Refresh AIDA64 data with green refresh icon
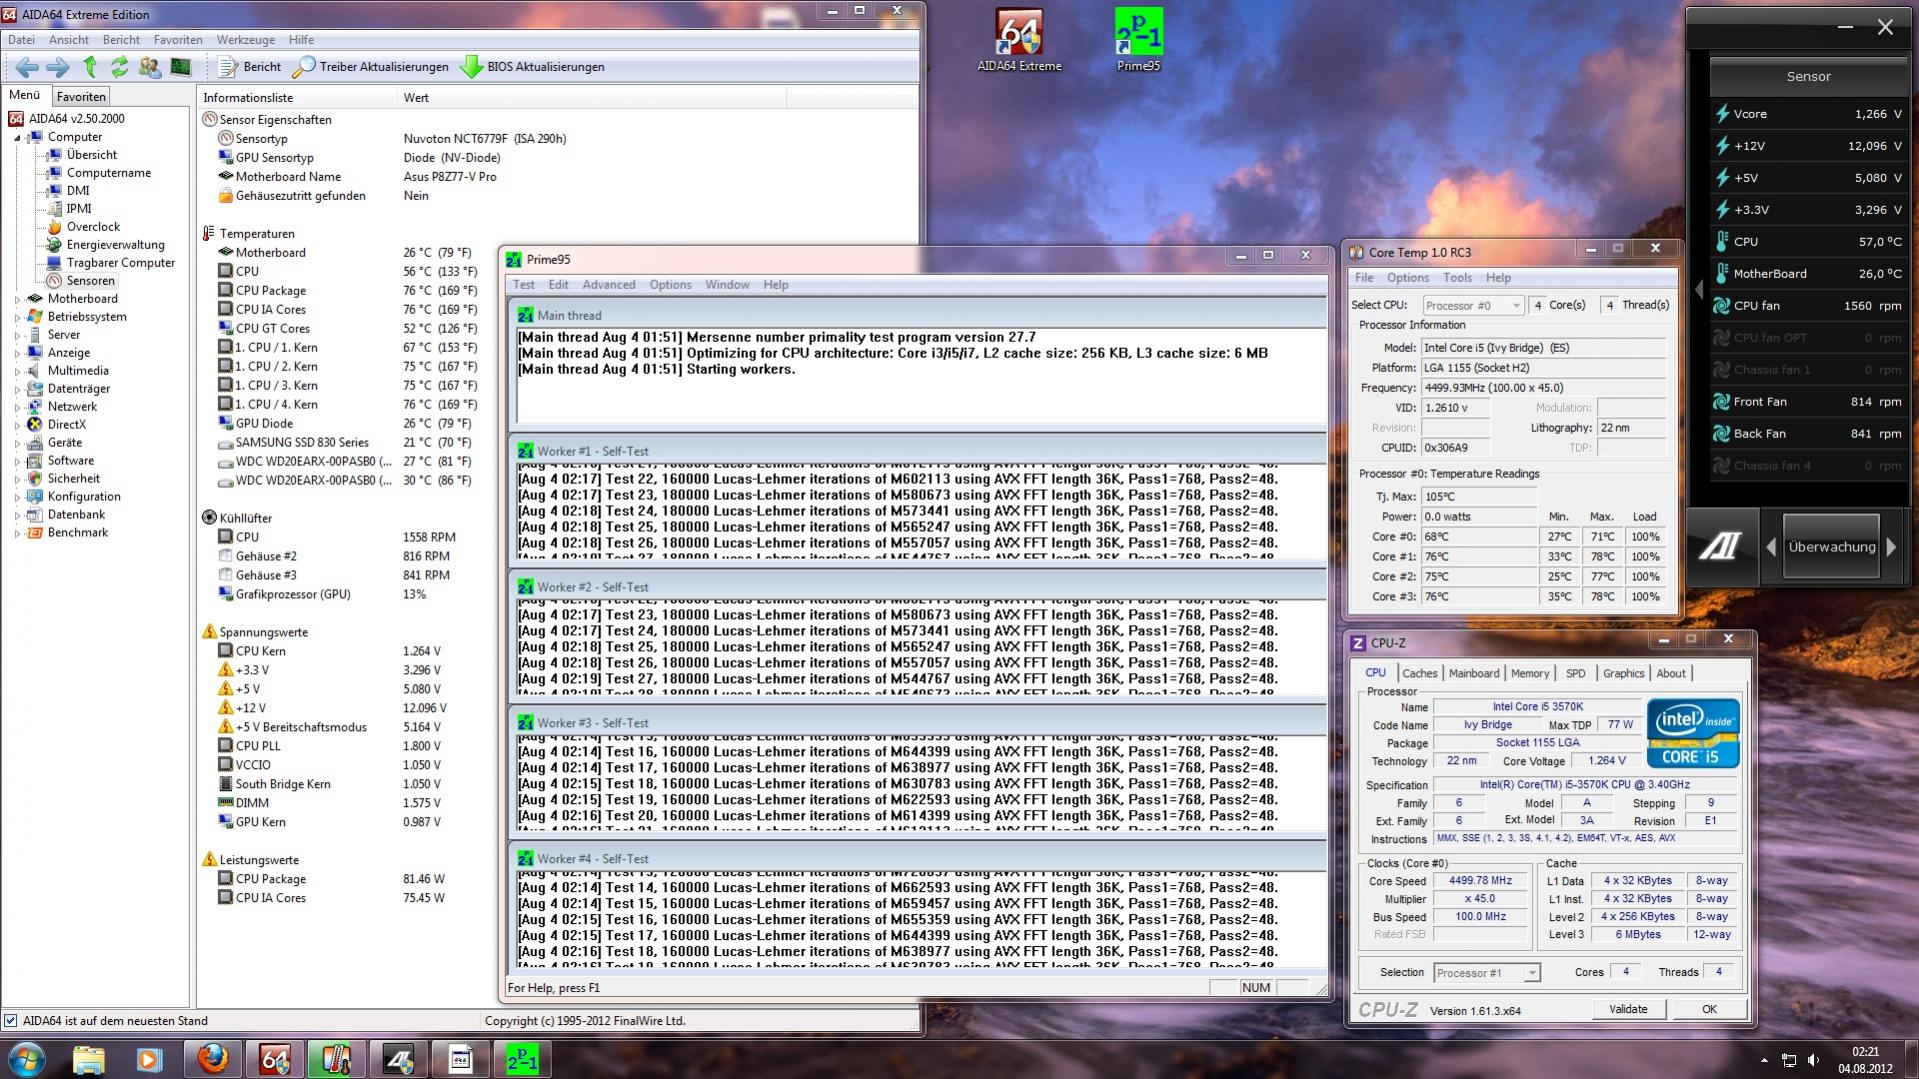The height and width of the screenshot is (1079, 1919). click(119, 67)
